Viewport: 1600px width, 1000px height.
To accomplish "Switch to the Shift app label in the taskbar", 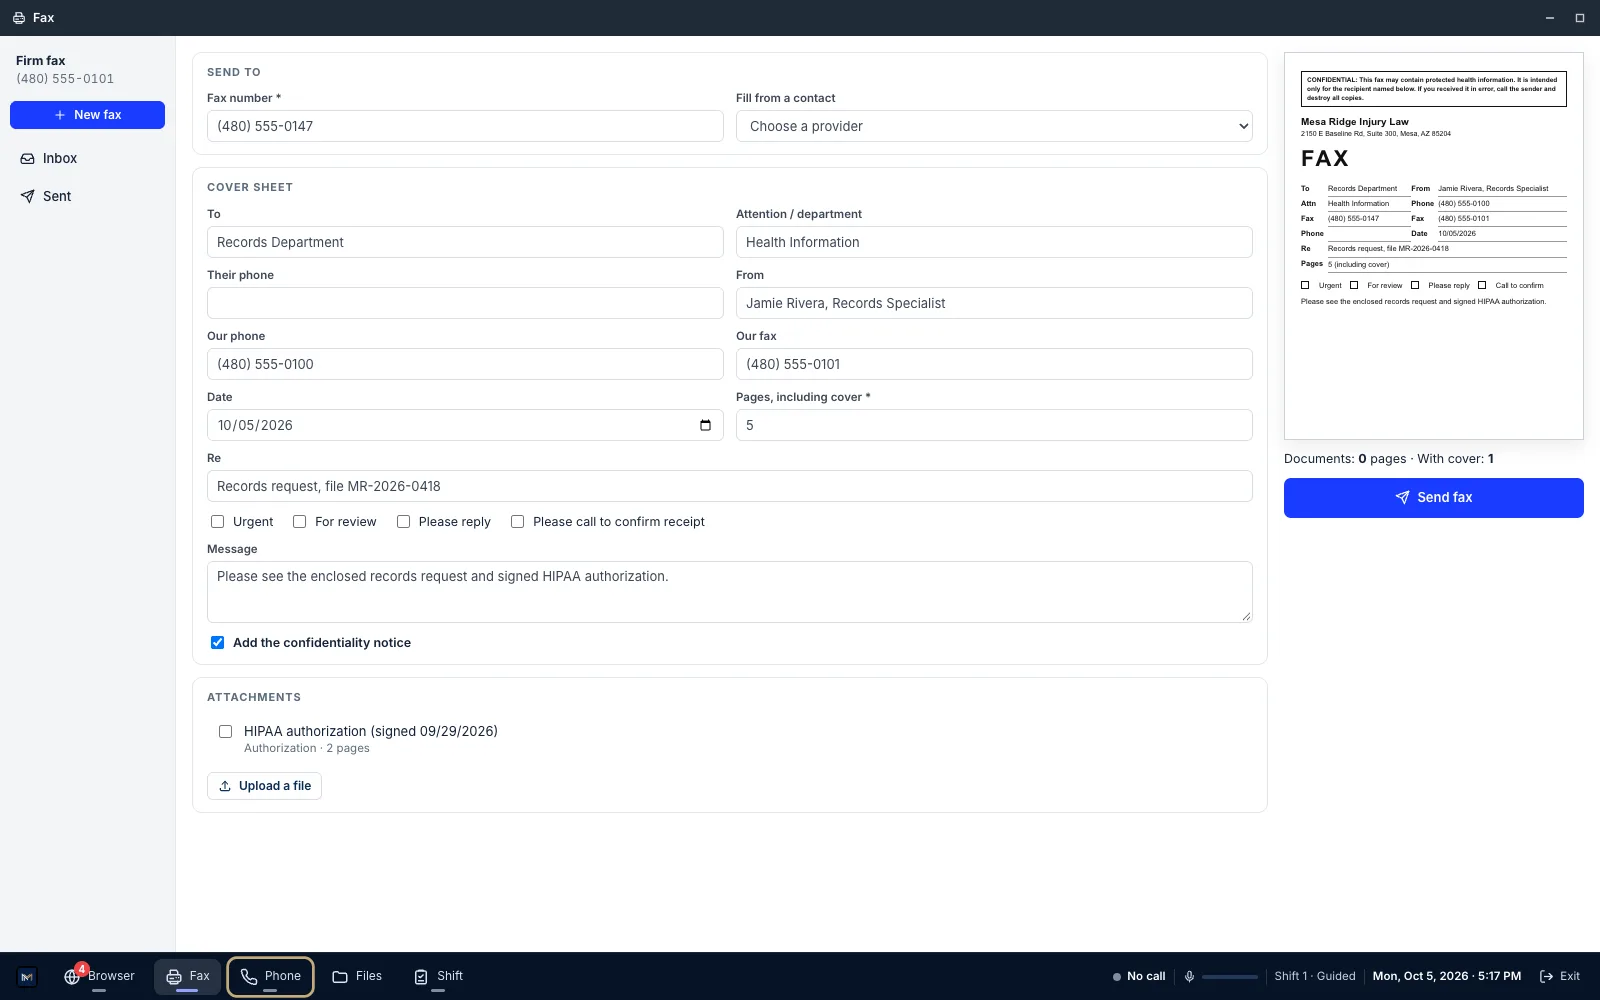I will pyautogui.click(x=450, y=976).
